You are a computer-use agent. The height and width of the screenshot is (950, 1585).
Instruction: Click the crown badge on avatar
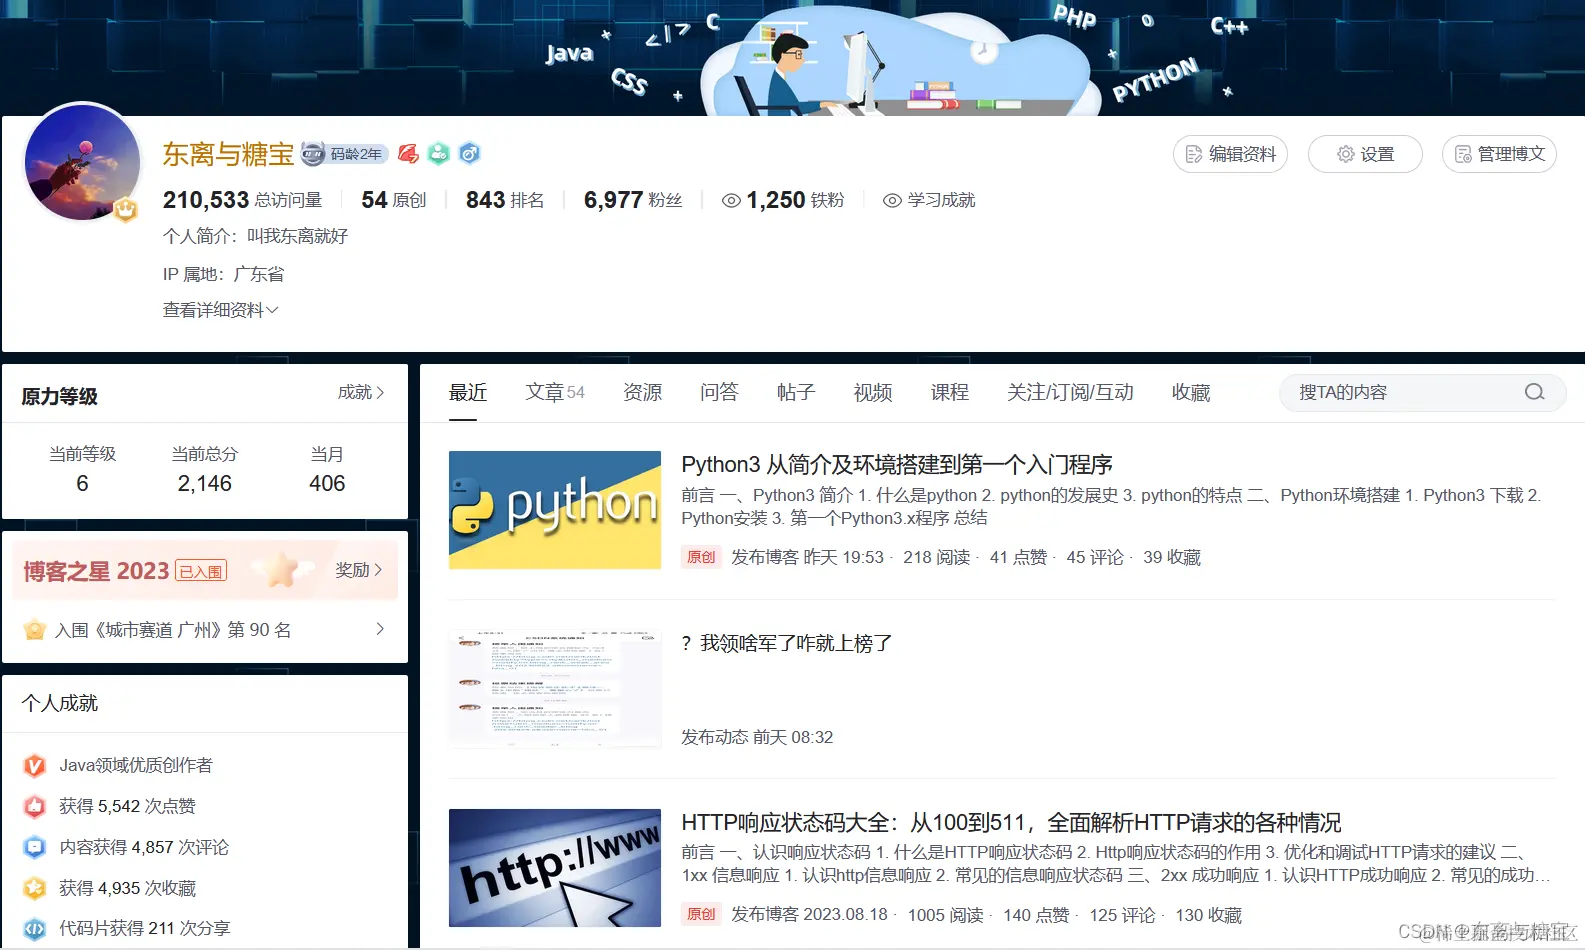coord(125,210)
